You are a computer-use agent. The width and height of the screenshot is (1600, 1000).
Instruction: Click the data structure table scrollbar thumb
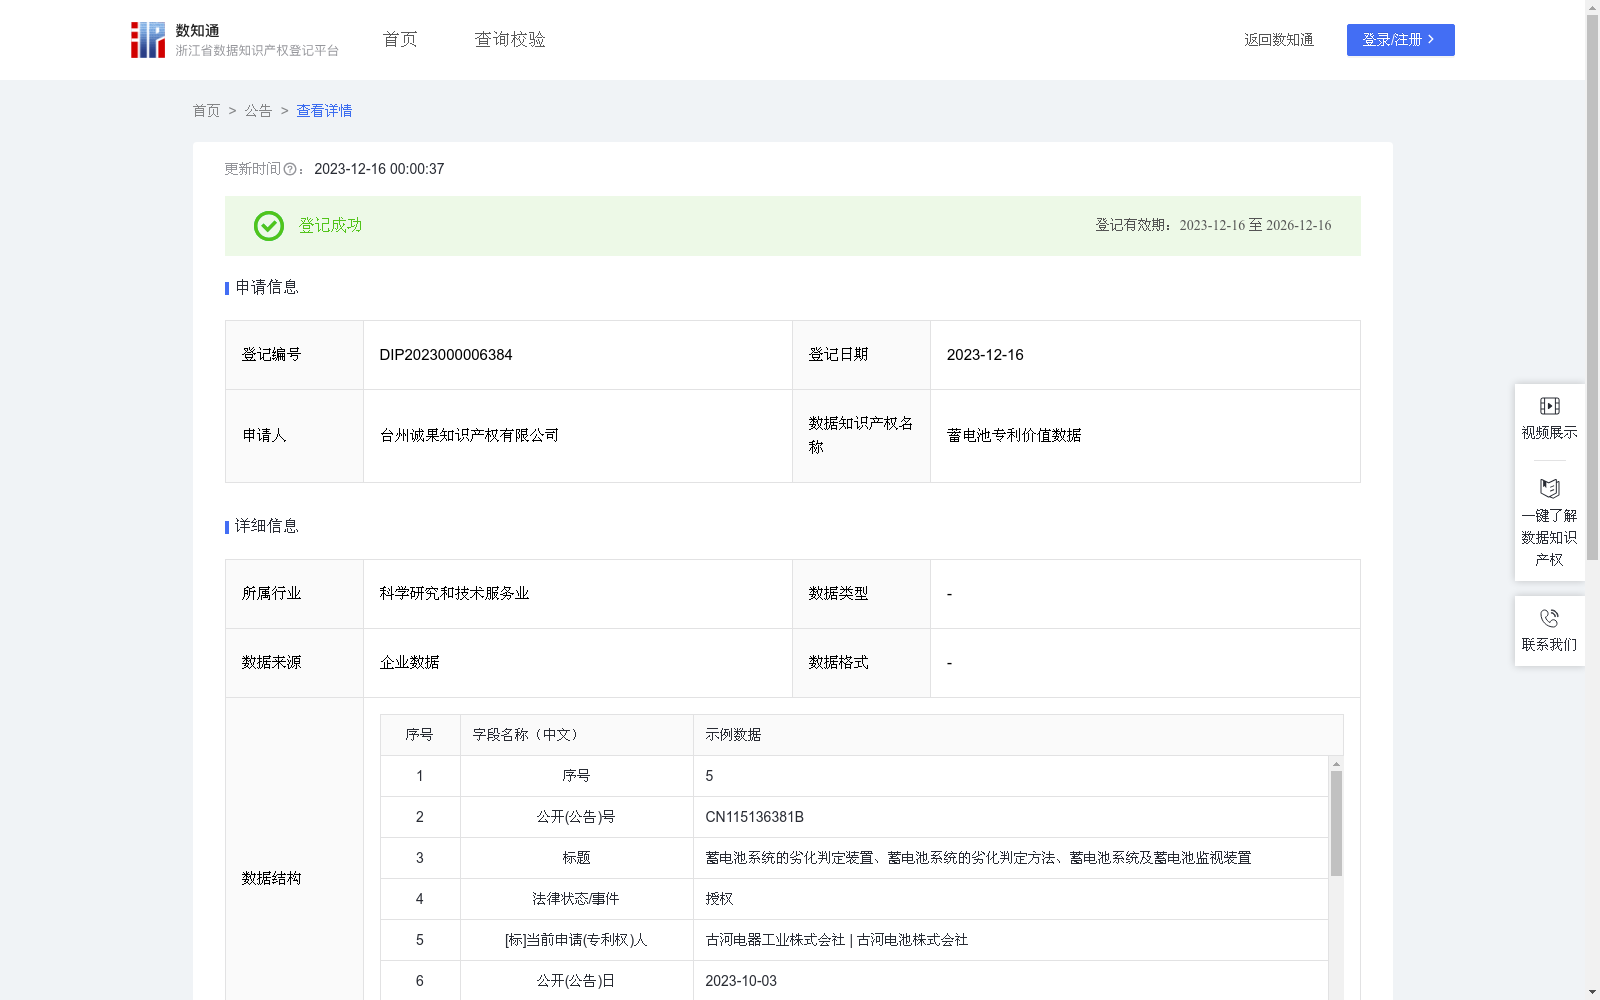[x=1336, y=823]
